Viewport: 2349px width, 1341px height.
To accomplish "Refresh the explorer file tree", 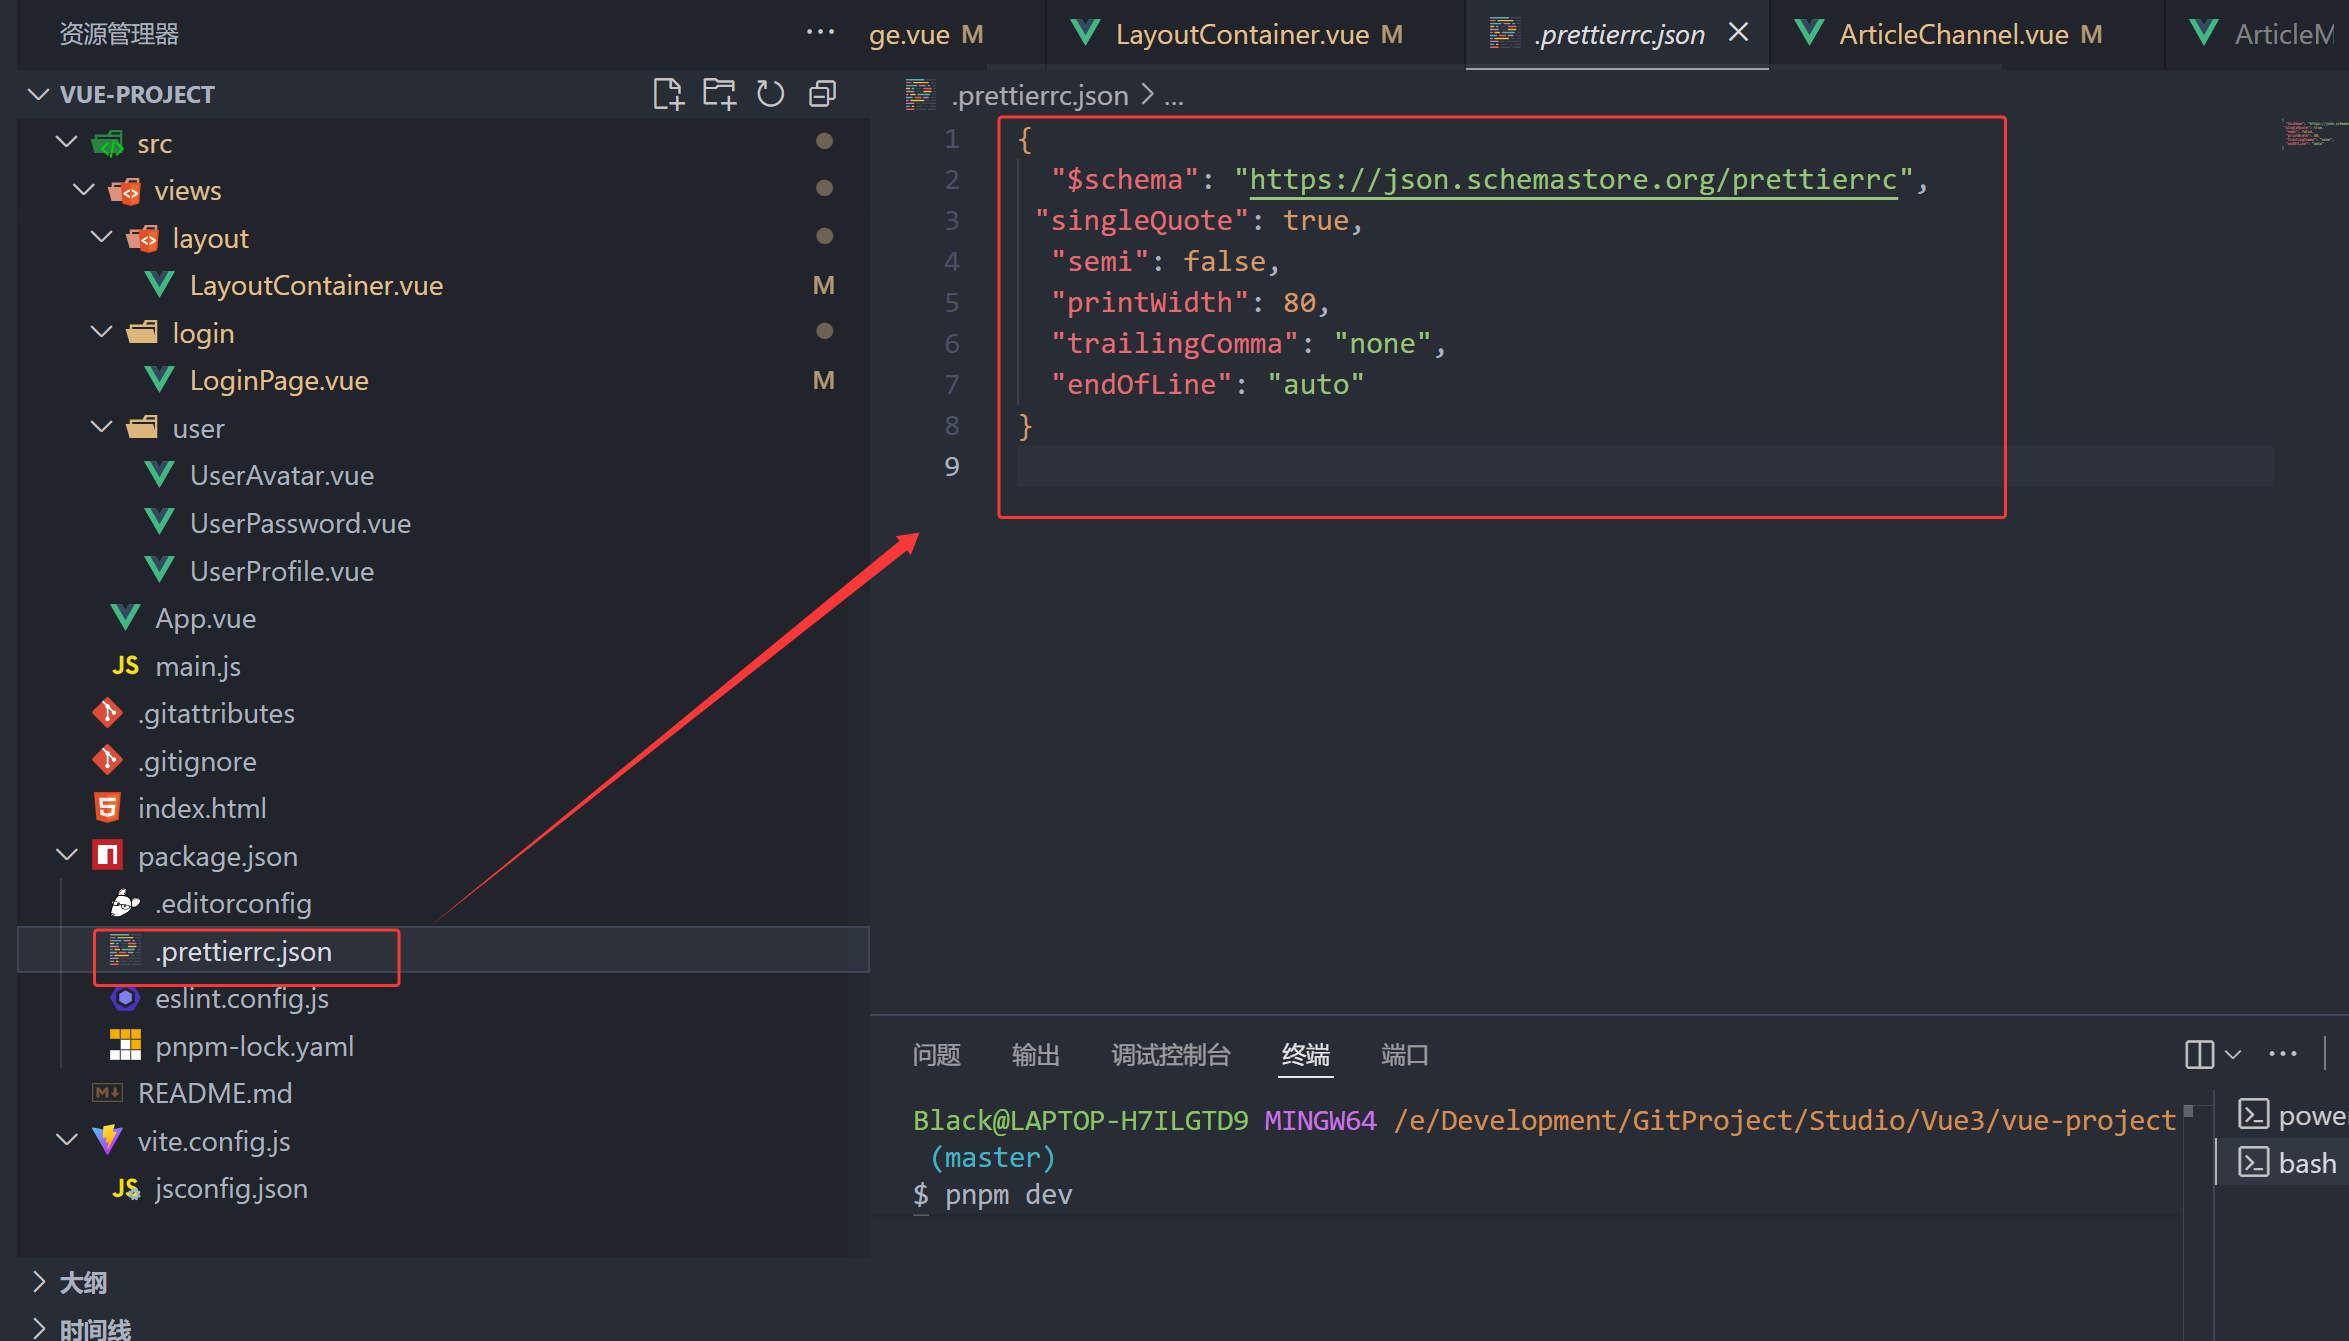I will click(770, 94).
